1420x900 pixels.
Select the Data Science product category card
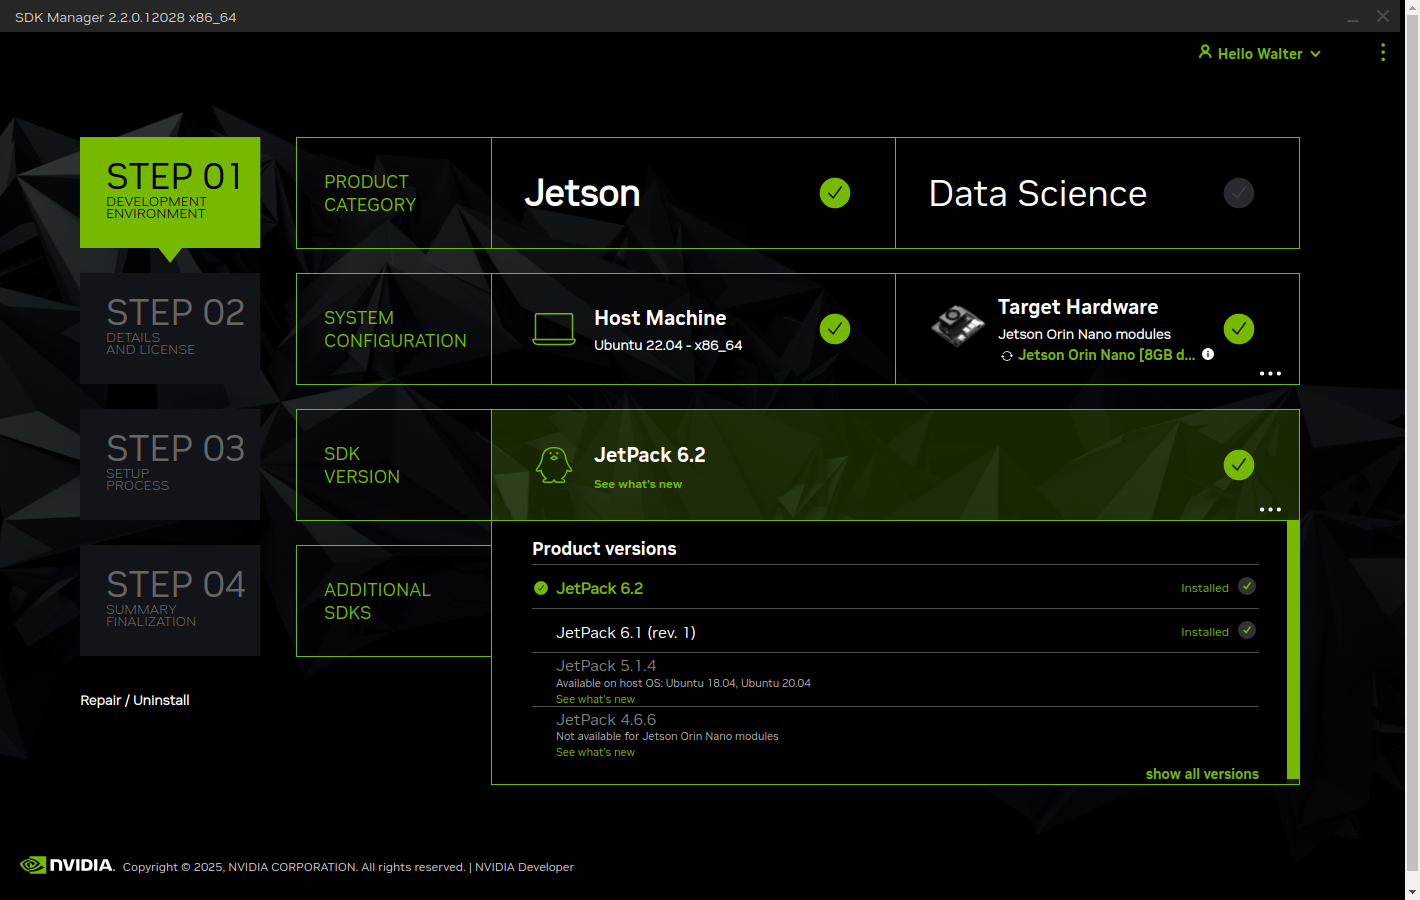click(1097, 193)
